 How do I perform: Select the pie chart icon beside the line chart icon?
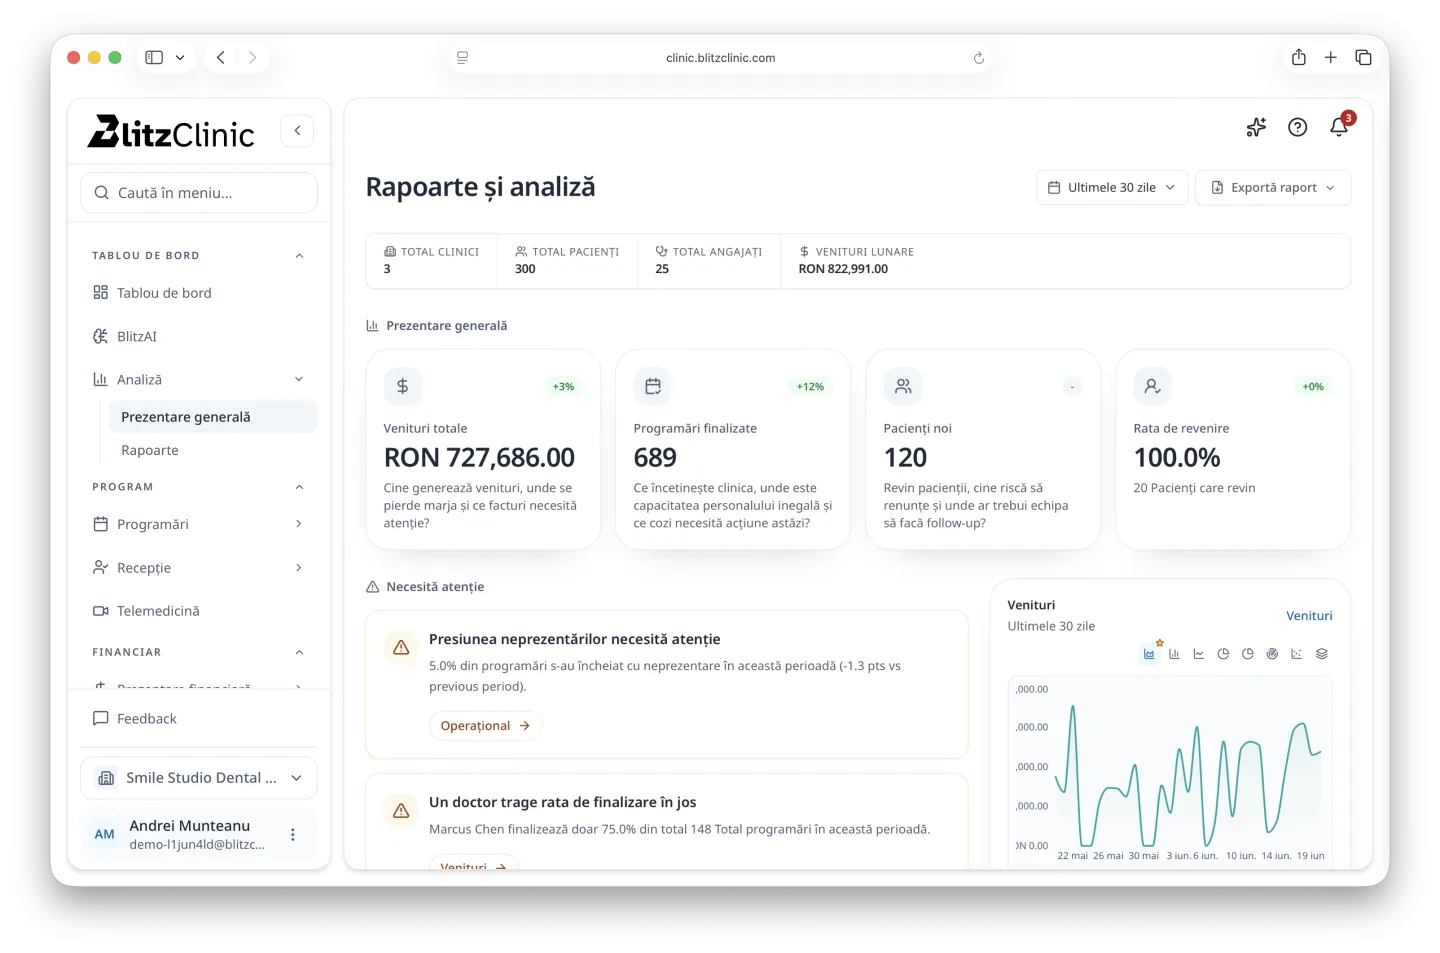pos(1223,654)
